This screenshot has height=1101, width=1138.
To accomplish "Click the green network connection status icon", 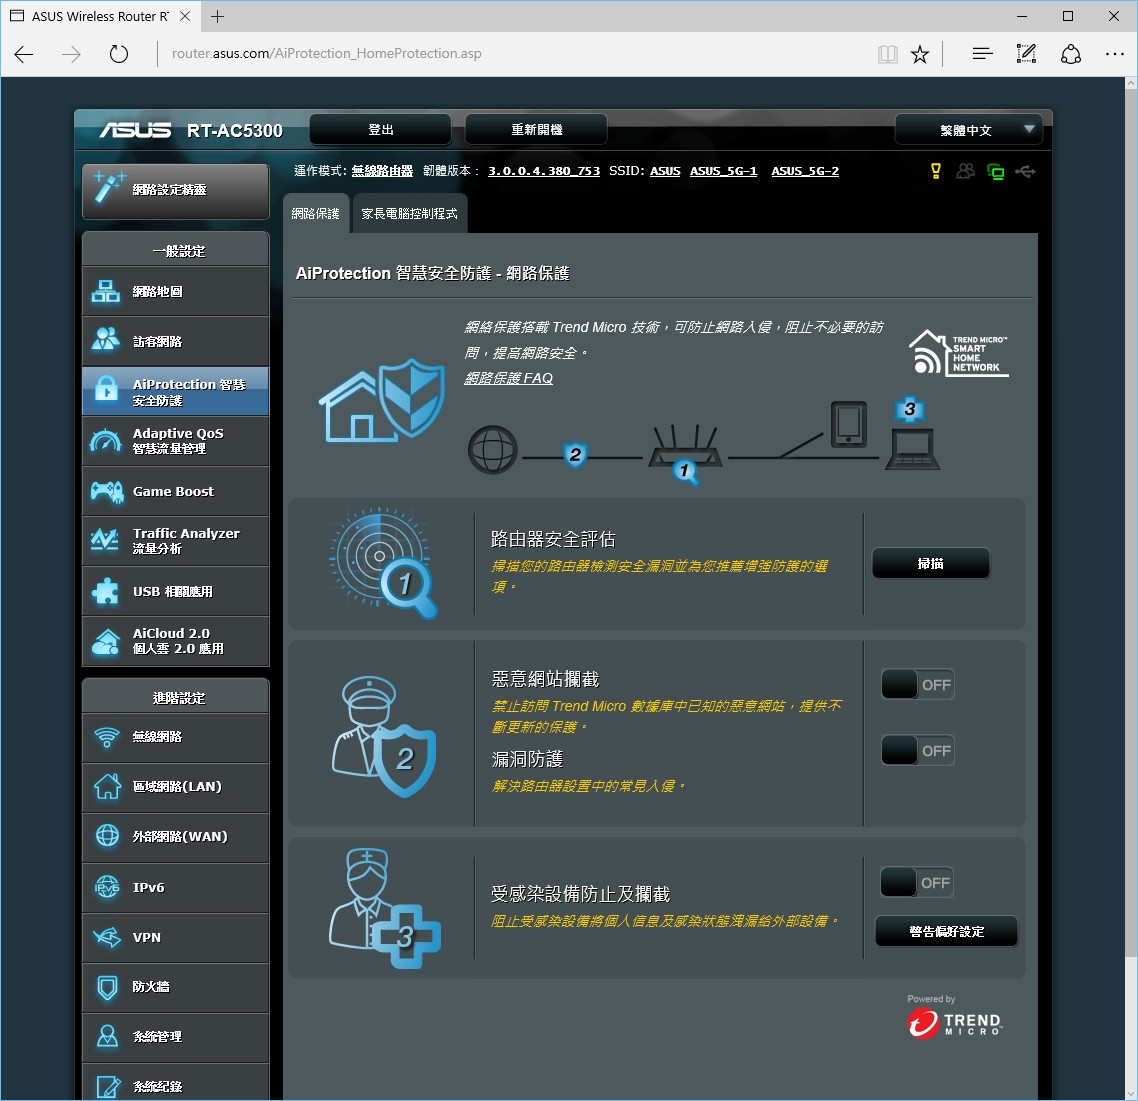I will point(996,171).
